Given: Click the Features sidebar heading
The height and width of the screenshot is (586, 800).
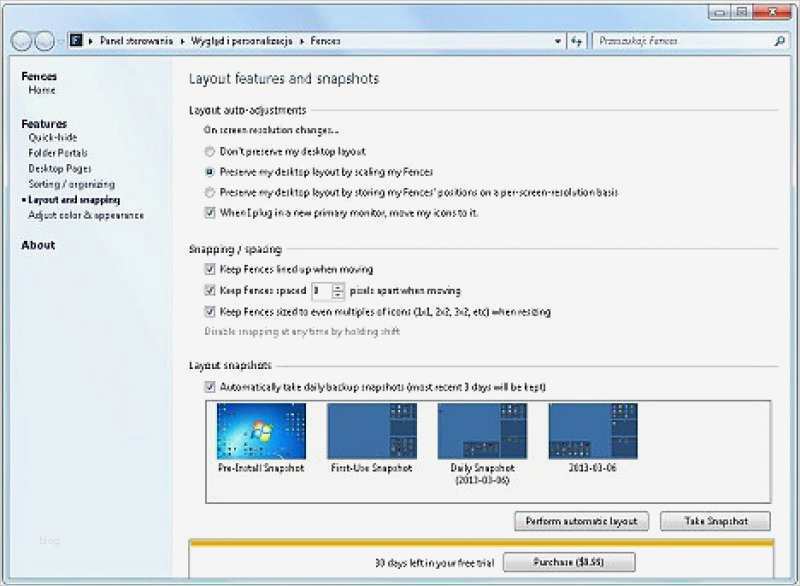Looking at the screenshot, I should tap(44, 124).
